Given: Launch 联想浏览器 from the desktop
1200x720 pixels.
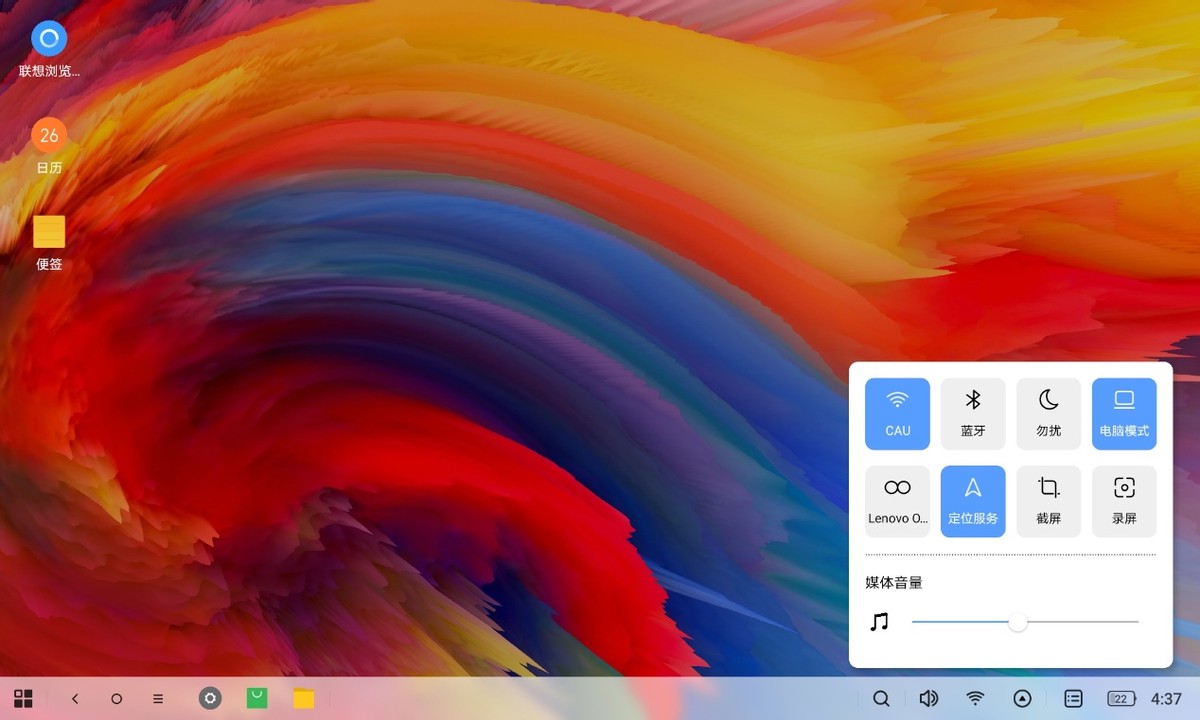Looking at the screenshot, I should [x=49, y=37].
